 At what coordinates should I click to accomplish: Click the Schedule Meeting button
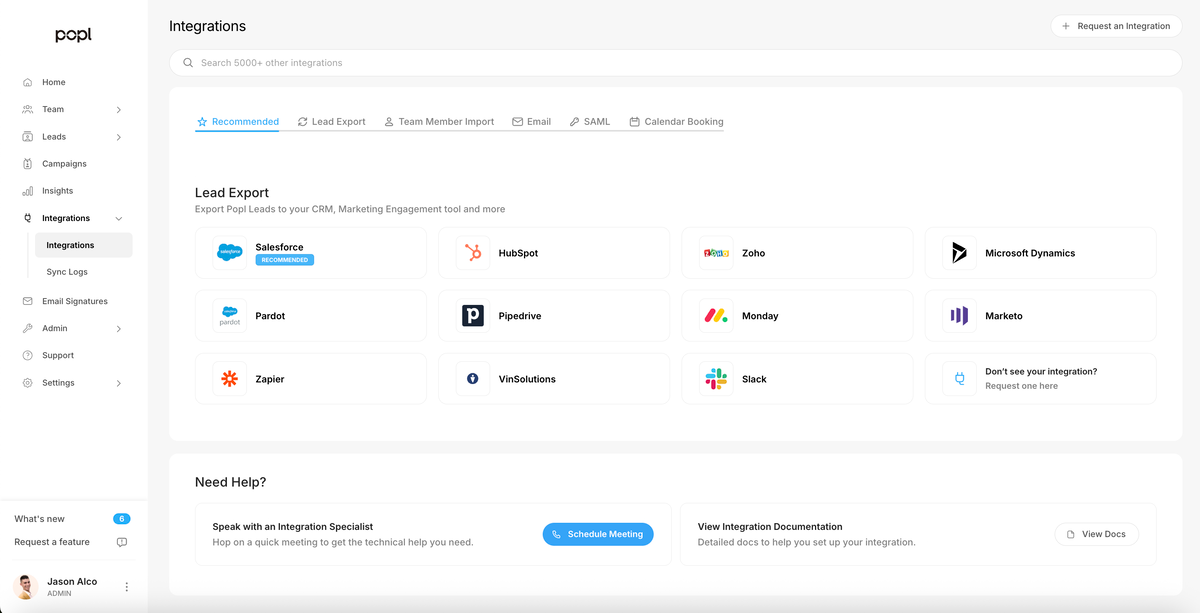pyautogui.click(x=598, y=534)
